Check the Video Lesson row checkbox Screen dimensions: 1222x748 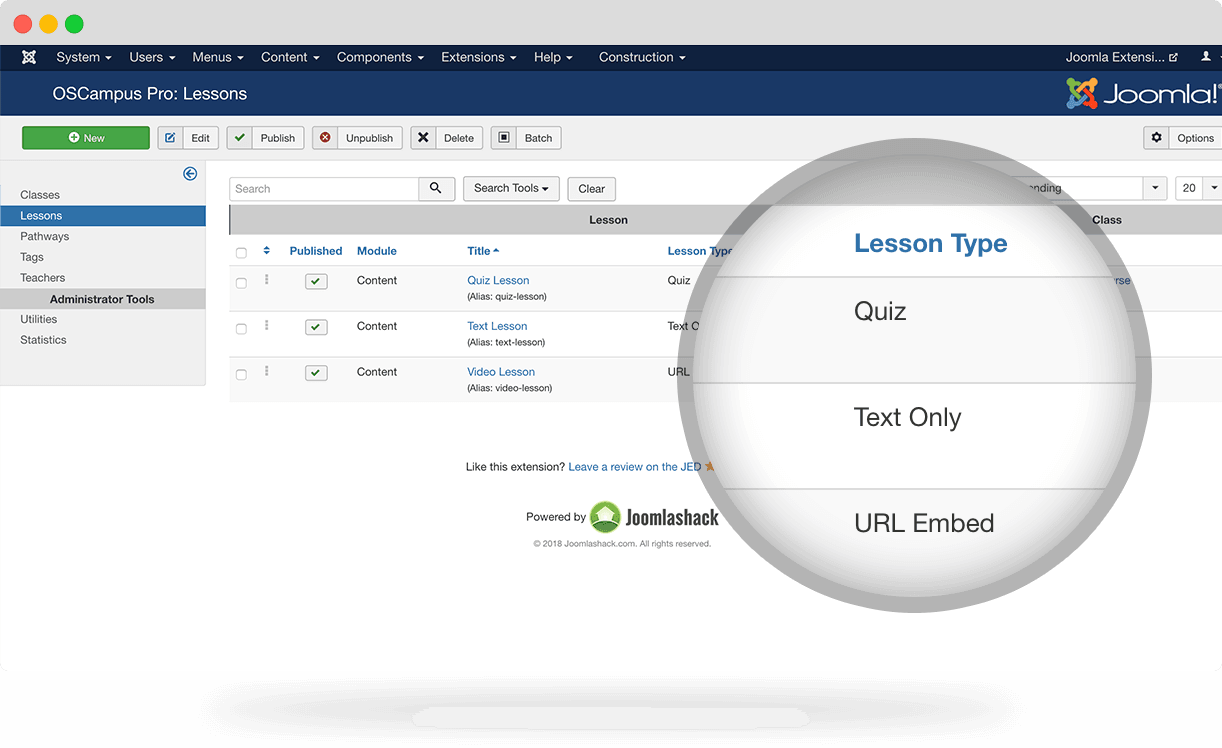click(241, 375)
